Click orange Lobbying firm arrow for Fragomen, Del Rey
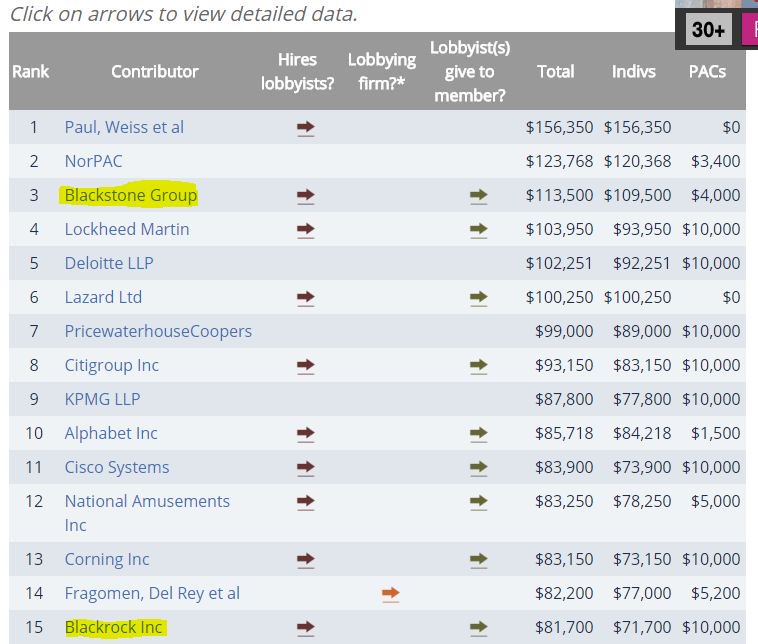758x644 pixels. [391, 594]
